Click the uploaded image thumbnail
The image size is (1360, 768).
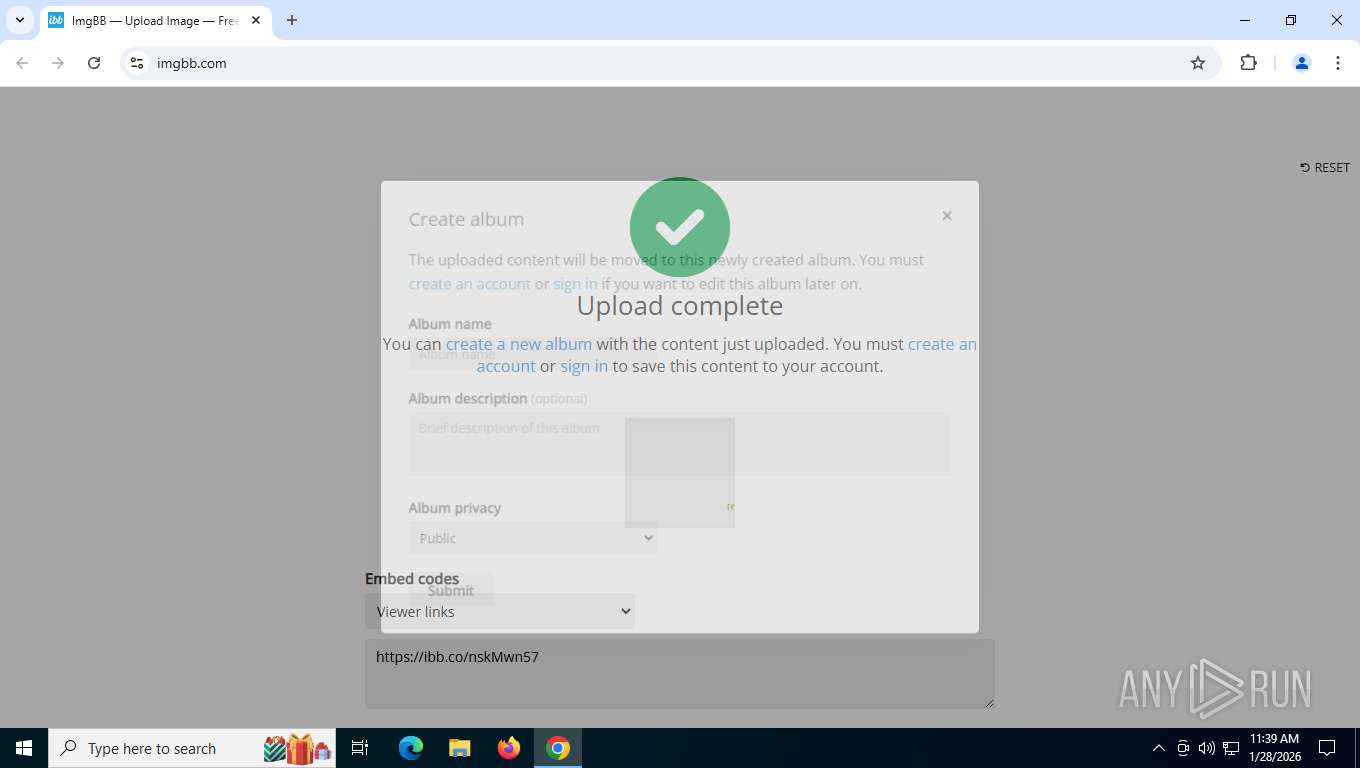click(680, 473)
